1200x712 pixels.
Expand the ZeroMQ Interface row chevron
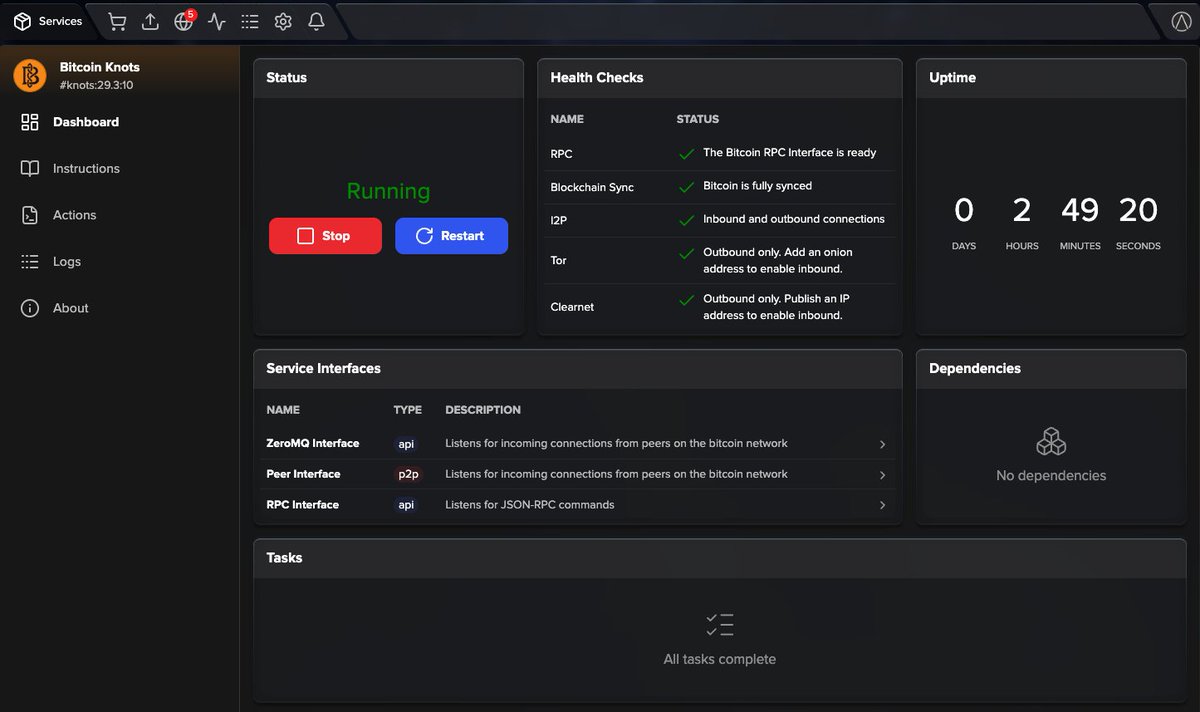882,444
